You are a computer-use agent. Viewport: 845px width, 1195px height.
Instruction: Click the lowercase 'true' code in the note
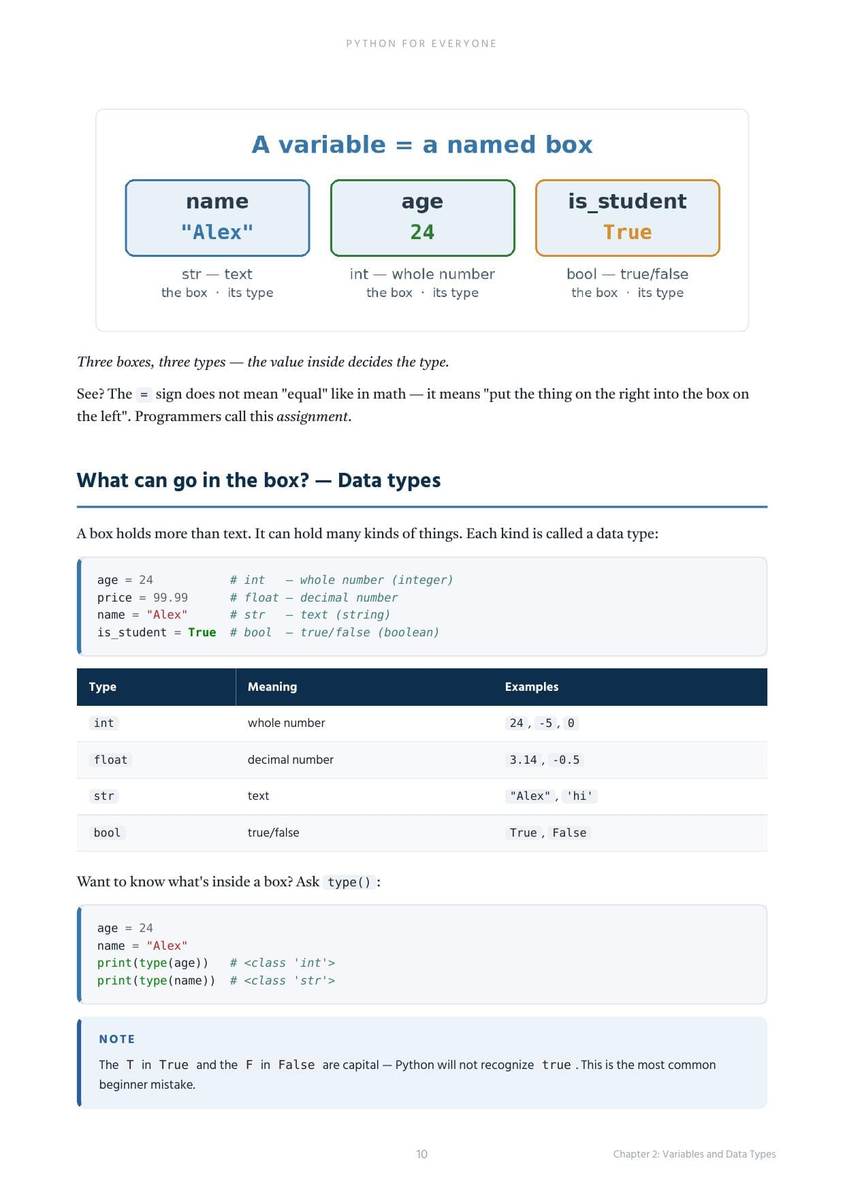(556, 1065)
